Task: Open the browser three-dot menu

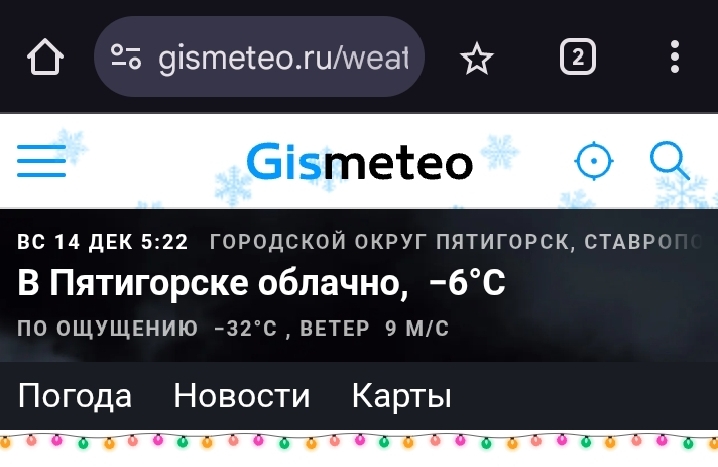Action: point(674,57)
